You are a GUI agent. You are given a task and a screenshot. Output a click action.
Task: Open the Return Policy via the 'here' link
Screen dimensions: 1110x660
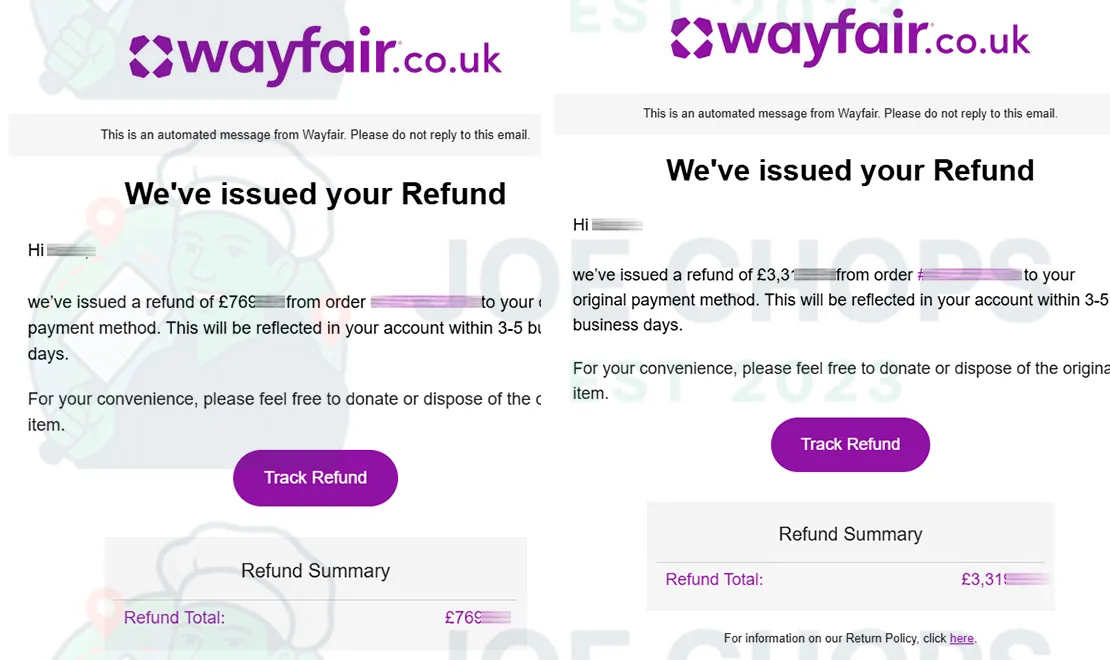click(961, 638)
